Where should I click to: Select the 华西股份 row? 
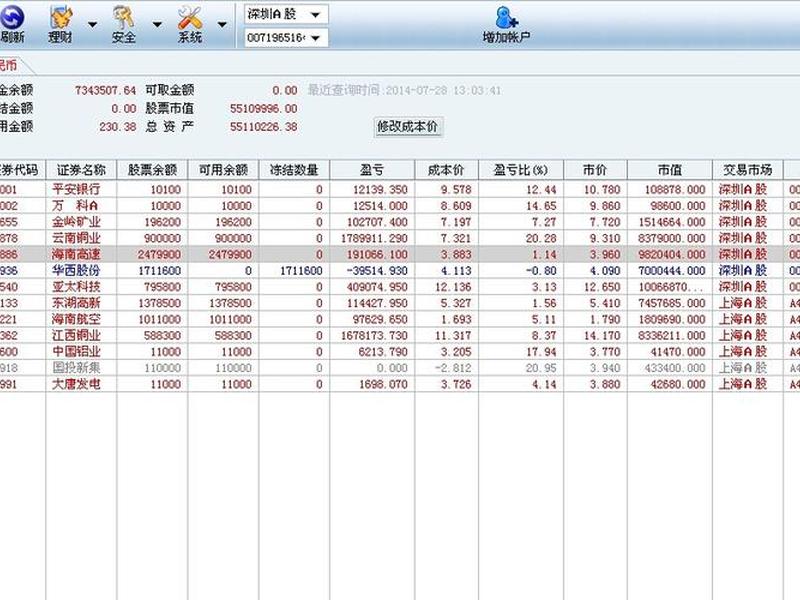pyautogui.click(x=400, y=270)
